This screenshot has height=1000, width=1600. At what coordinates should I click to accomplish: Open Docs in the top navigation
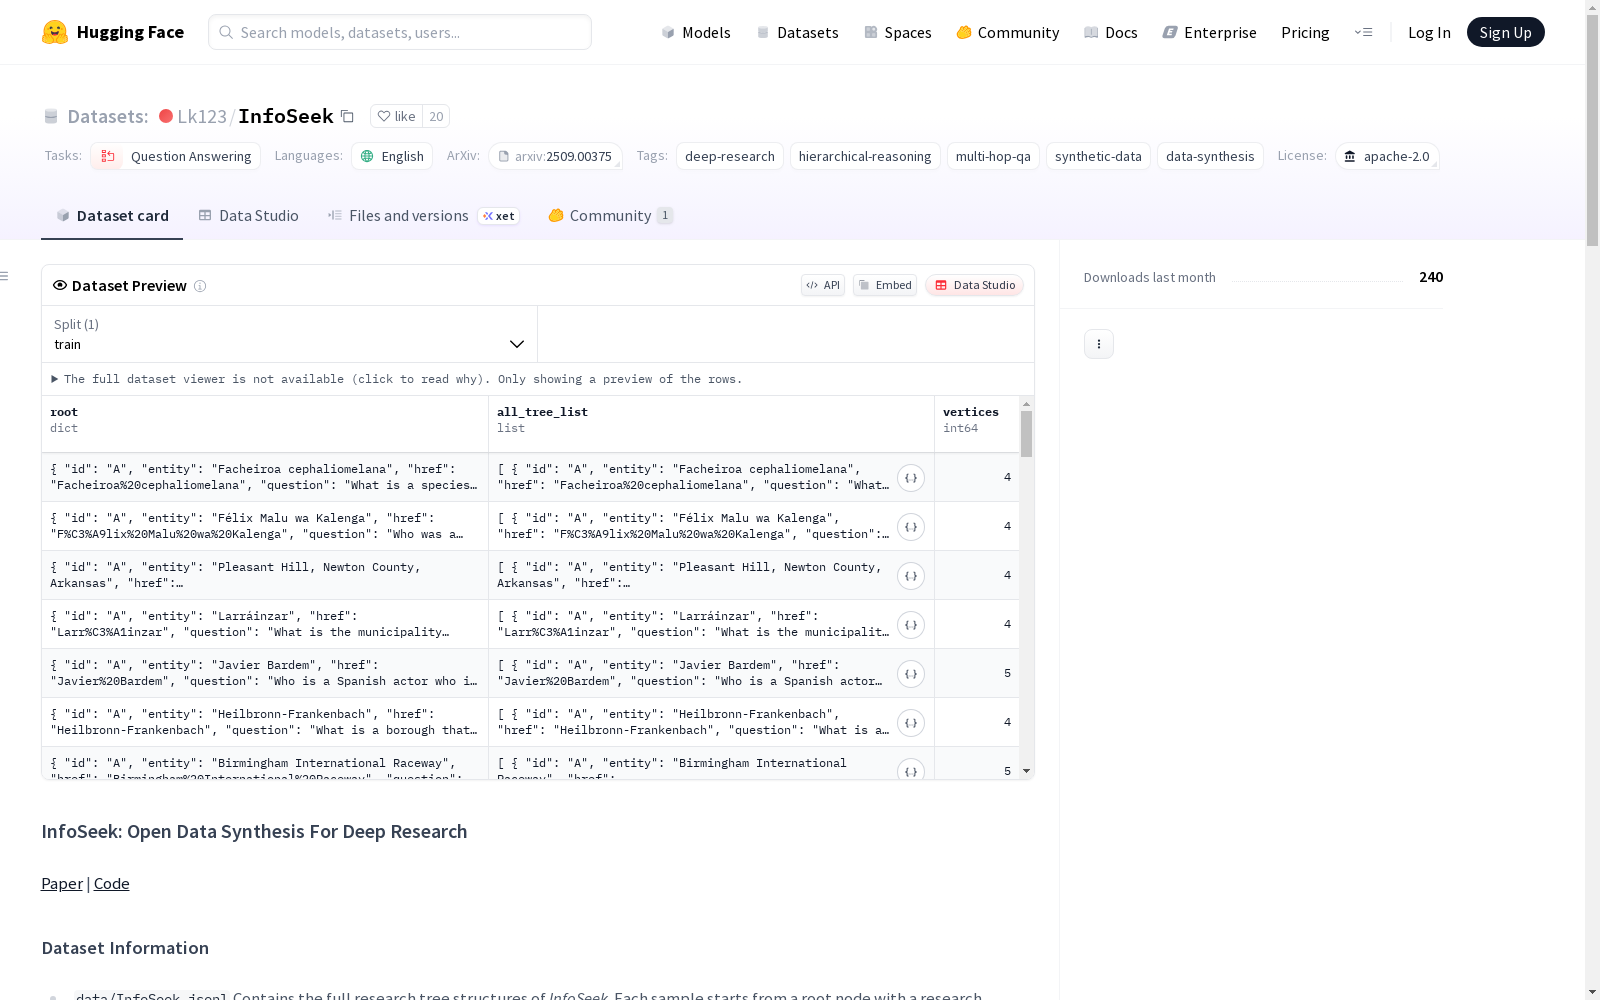[1111, 33]
